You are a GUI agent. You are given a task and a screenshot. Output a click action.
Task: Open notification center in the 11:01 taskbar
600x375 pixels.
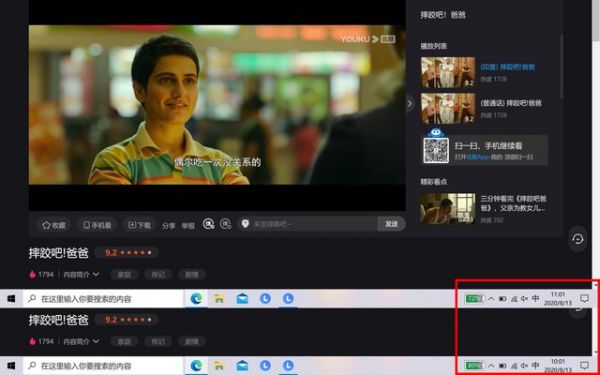(x=584, y=298)
